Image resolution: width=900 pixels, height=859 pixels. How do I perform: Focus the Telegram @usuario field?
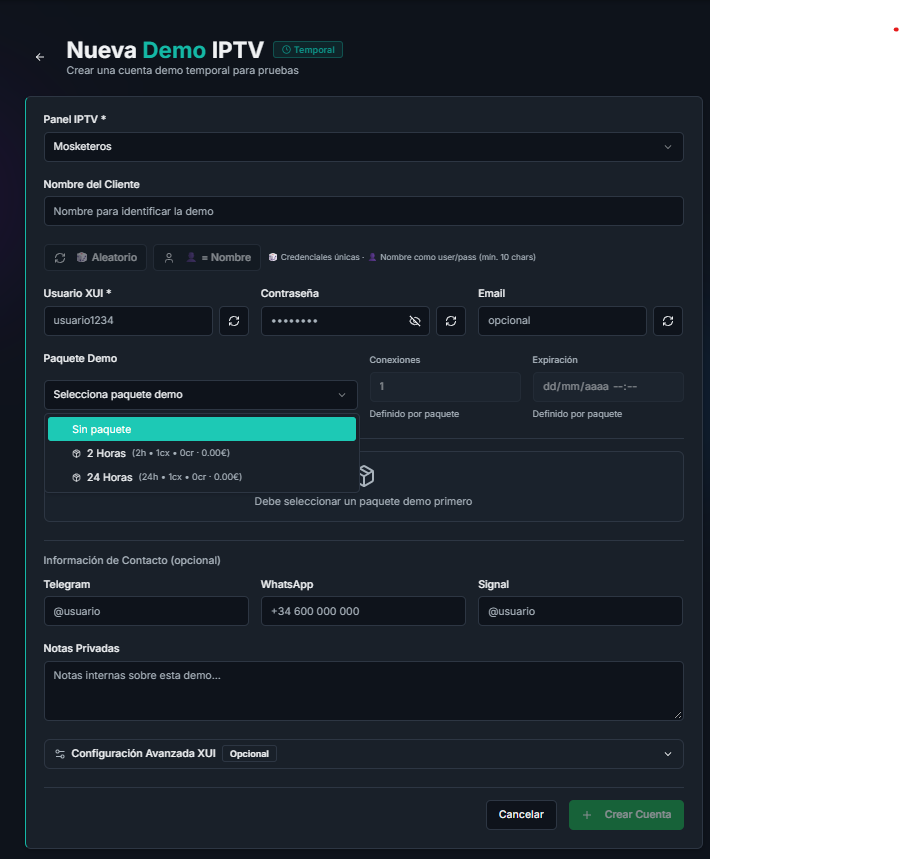146,611
